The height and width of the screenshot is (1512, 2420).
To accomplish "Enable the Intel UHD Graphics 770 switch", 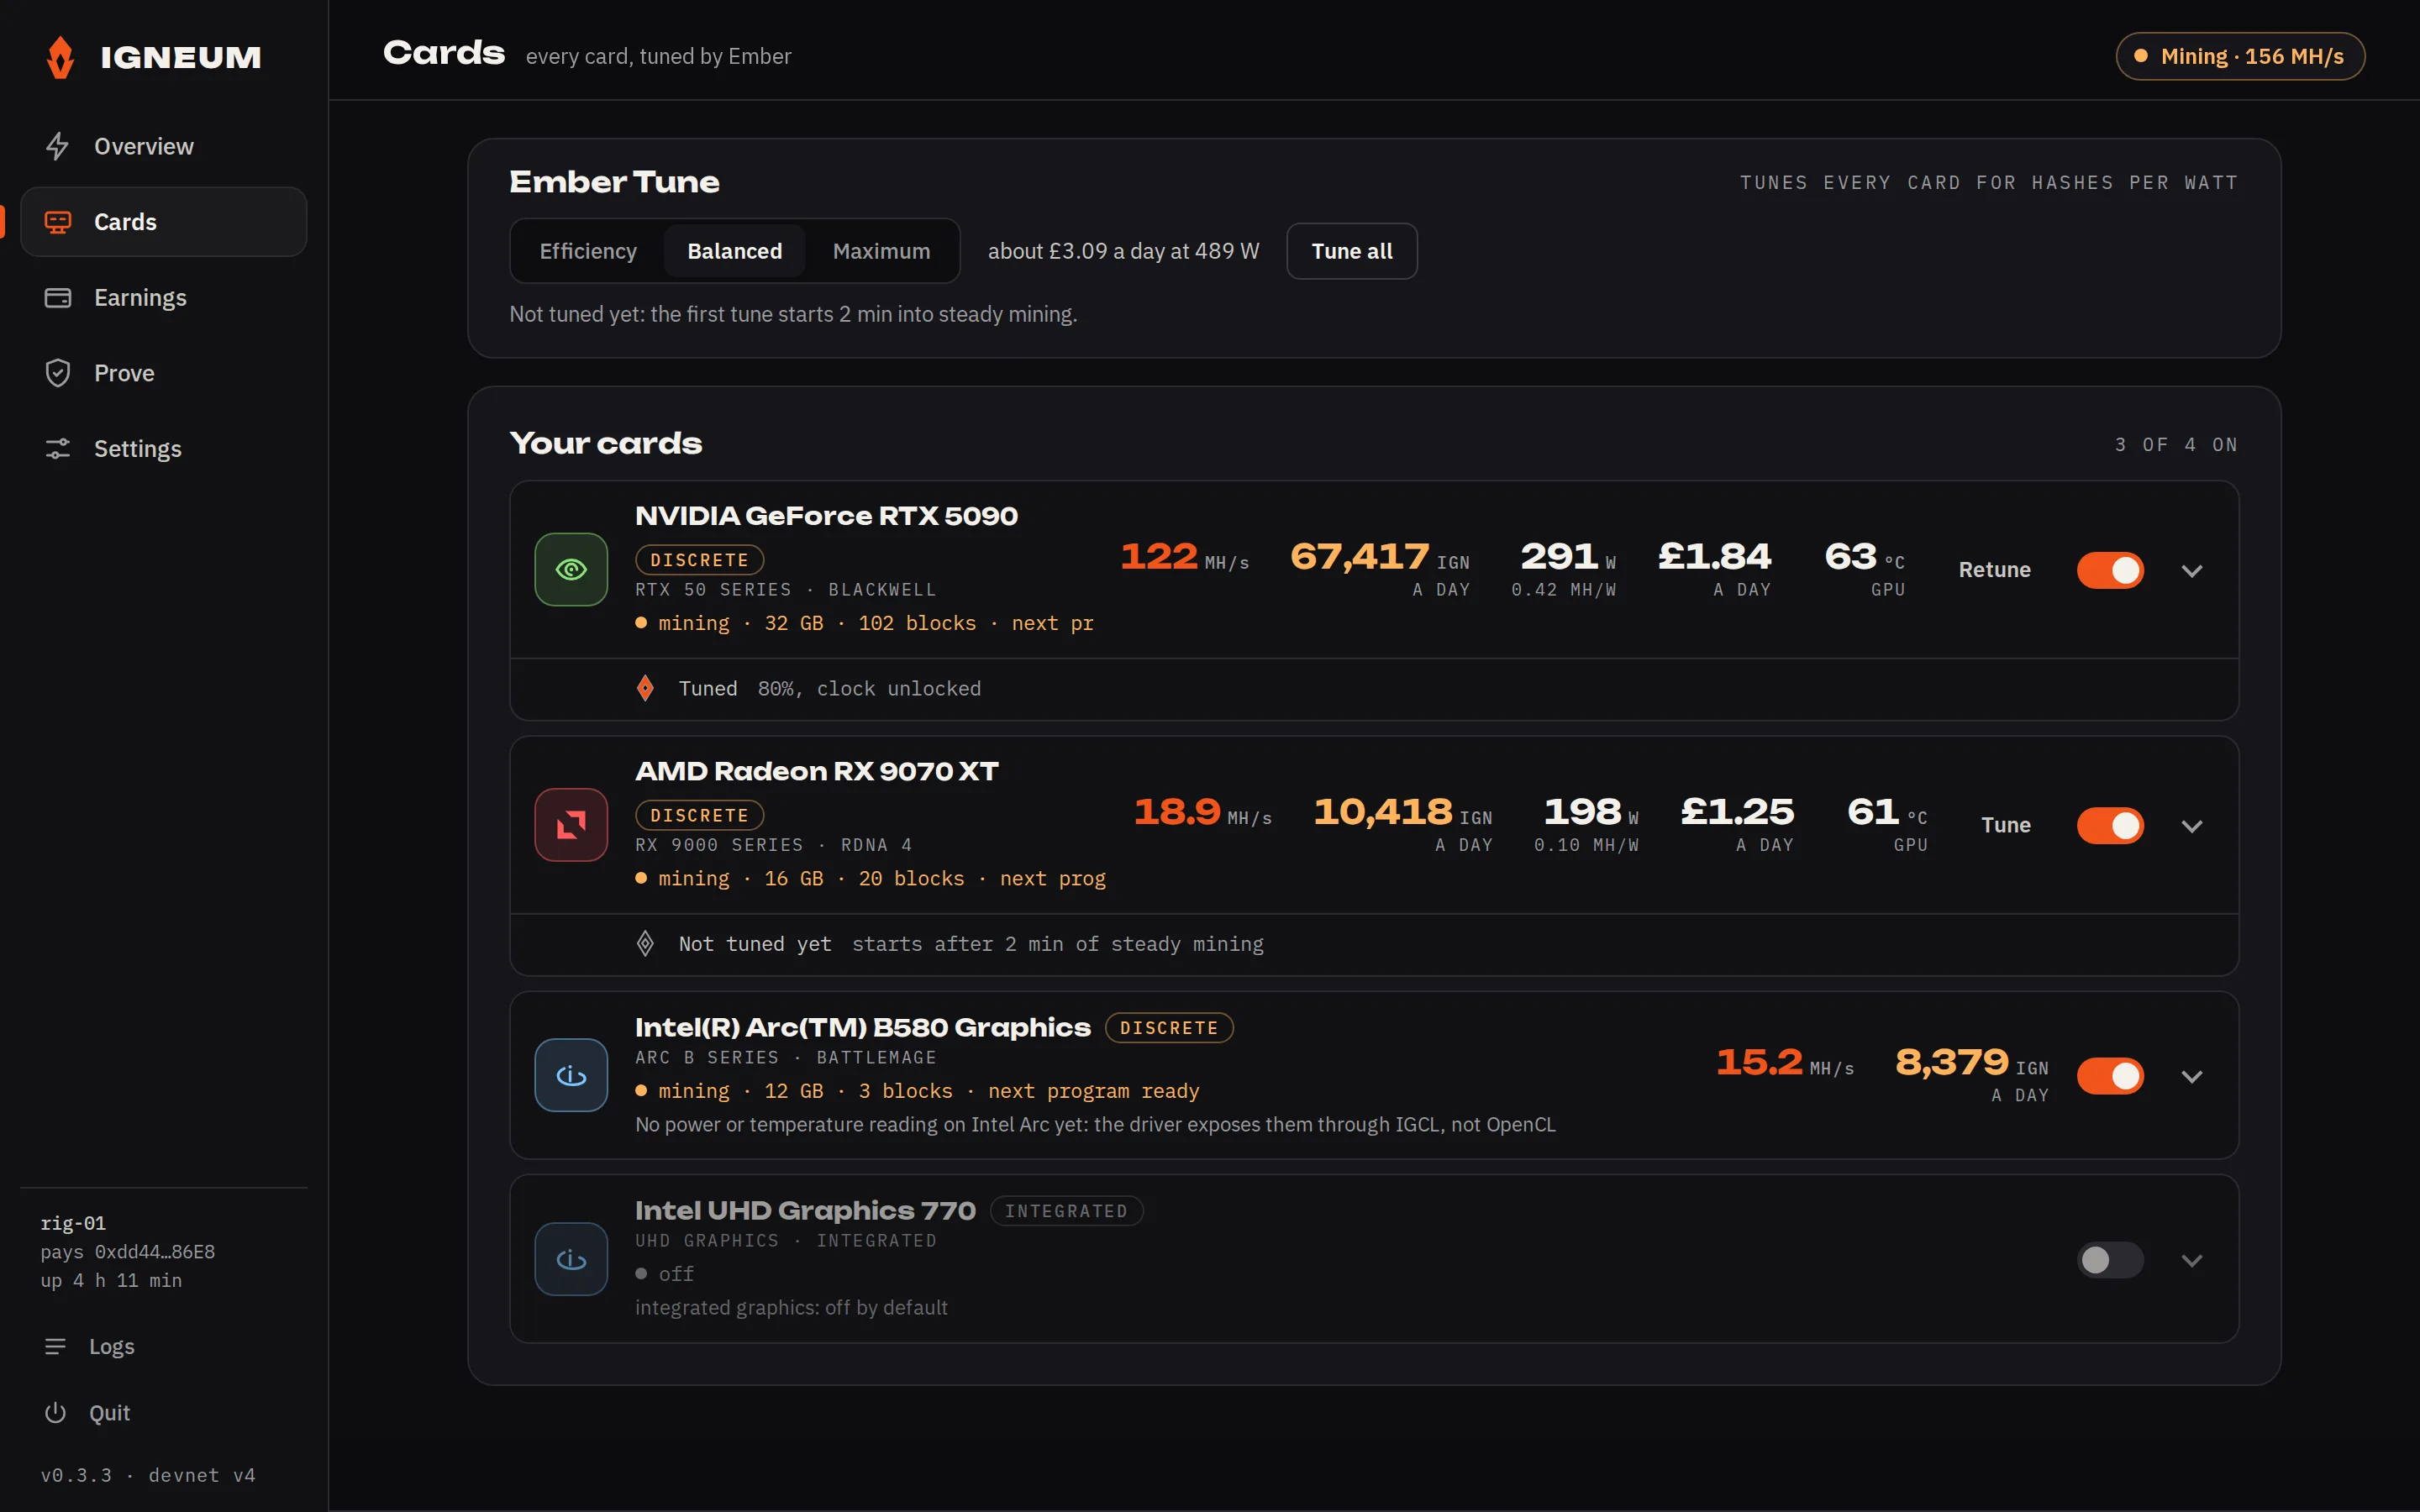I will pos(2110,1260).
